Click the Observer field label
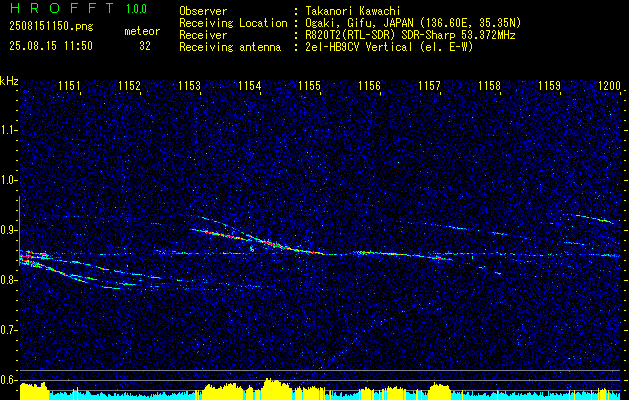This screenshot has height=400, width=629. click(203, 11)
